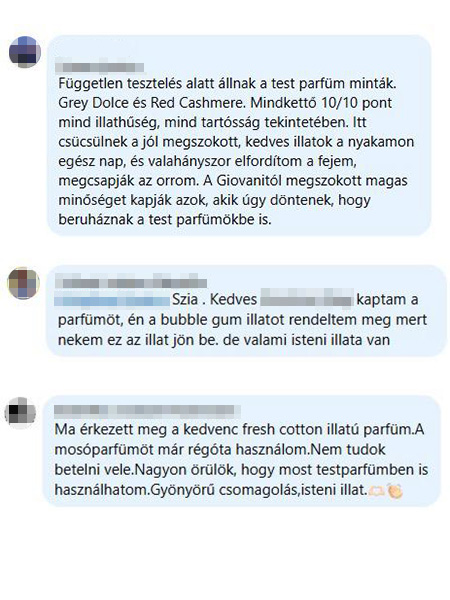Open the blurred author name above 'Ma érkezett meg'
Viewport: 450px width, 600px height.
pyautogui.click(x=147, y=411)
